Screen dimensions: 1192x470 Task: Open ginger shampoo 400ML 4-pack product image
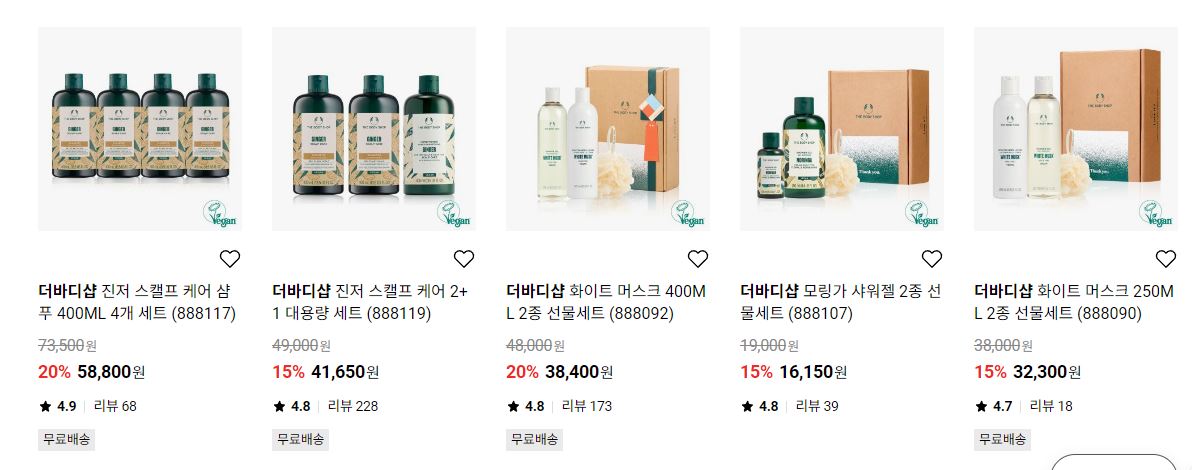(140, 129)
